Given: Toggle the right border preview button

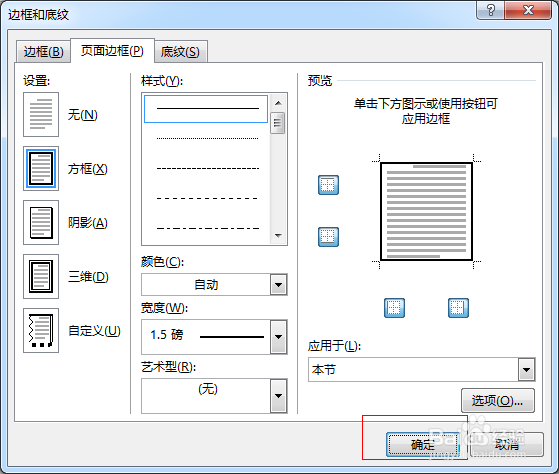Looking at the screenshot, I should point(458,308).
